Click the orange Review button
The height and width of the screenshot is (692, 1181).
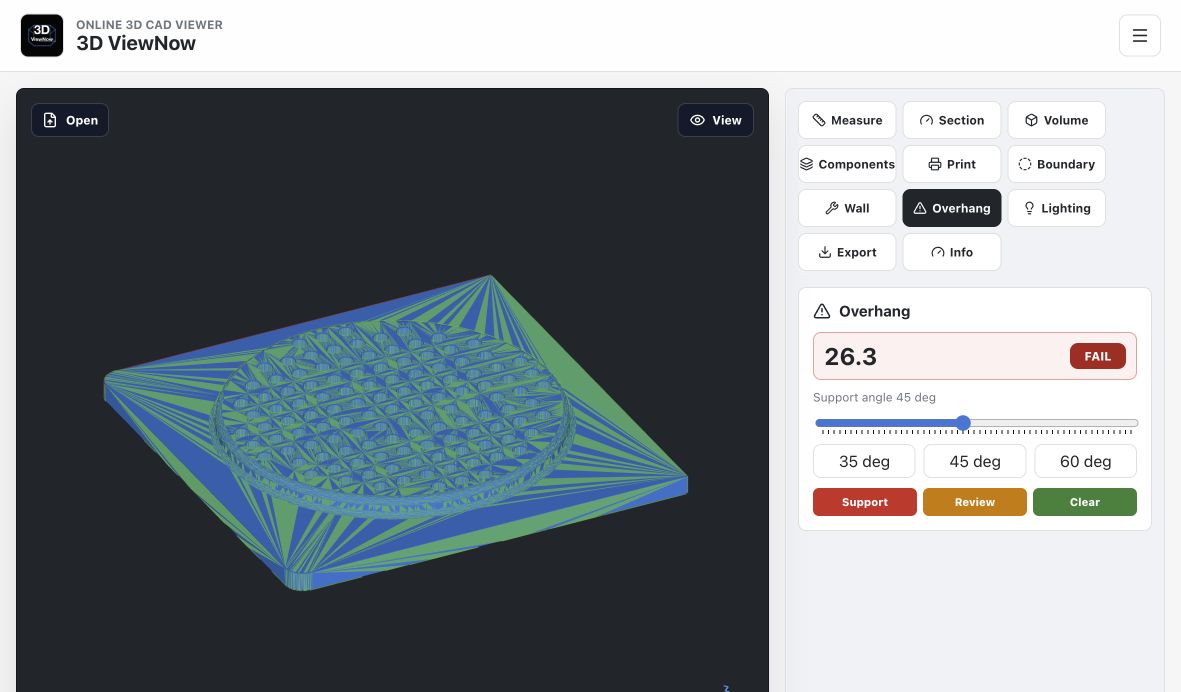tap(975, 502)
